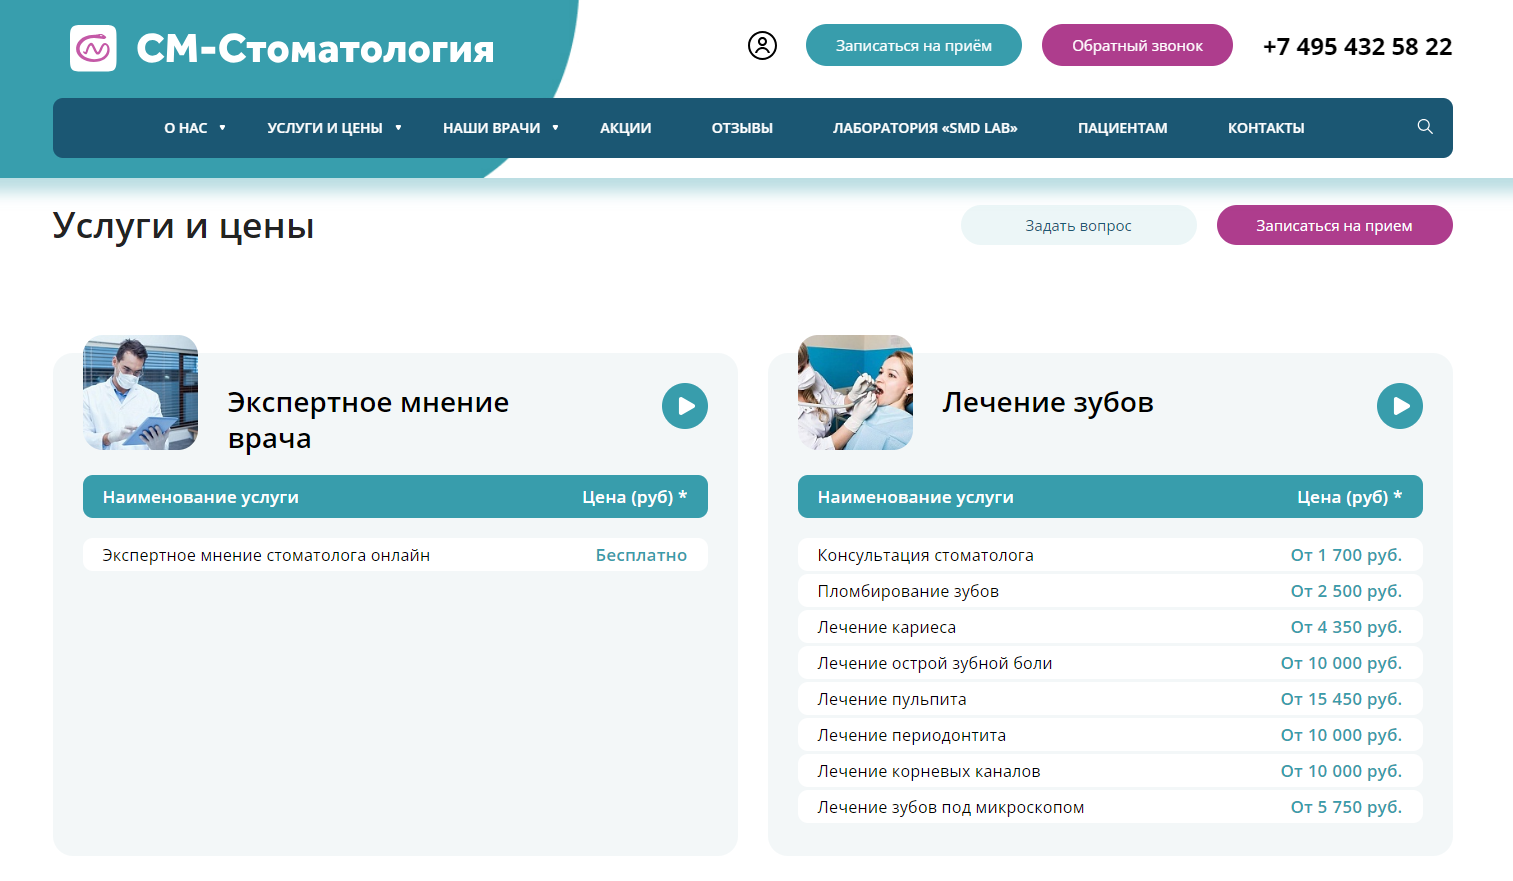
Task: Click the asterisk next to Цена (руб)
Action: click(684, 494)
